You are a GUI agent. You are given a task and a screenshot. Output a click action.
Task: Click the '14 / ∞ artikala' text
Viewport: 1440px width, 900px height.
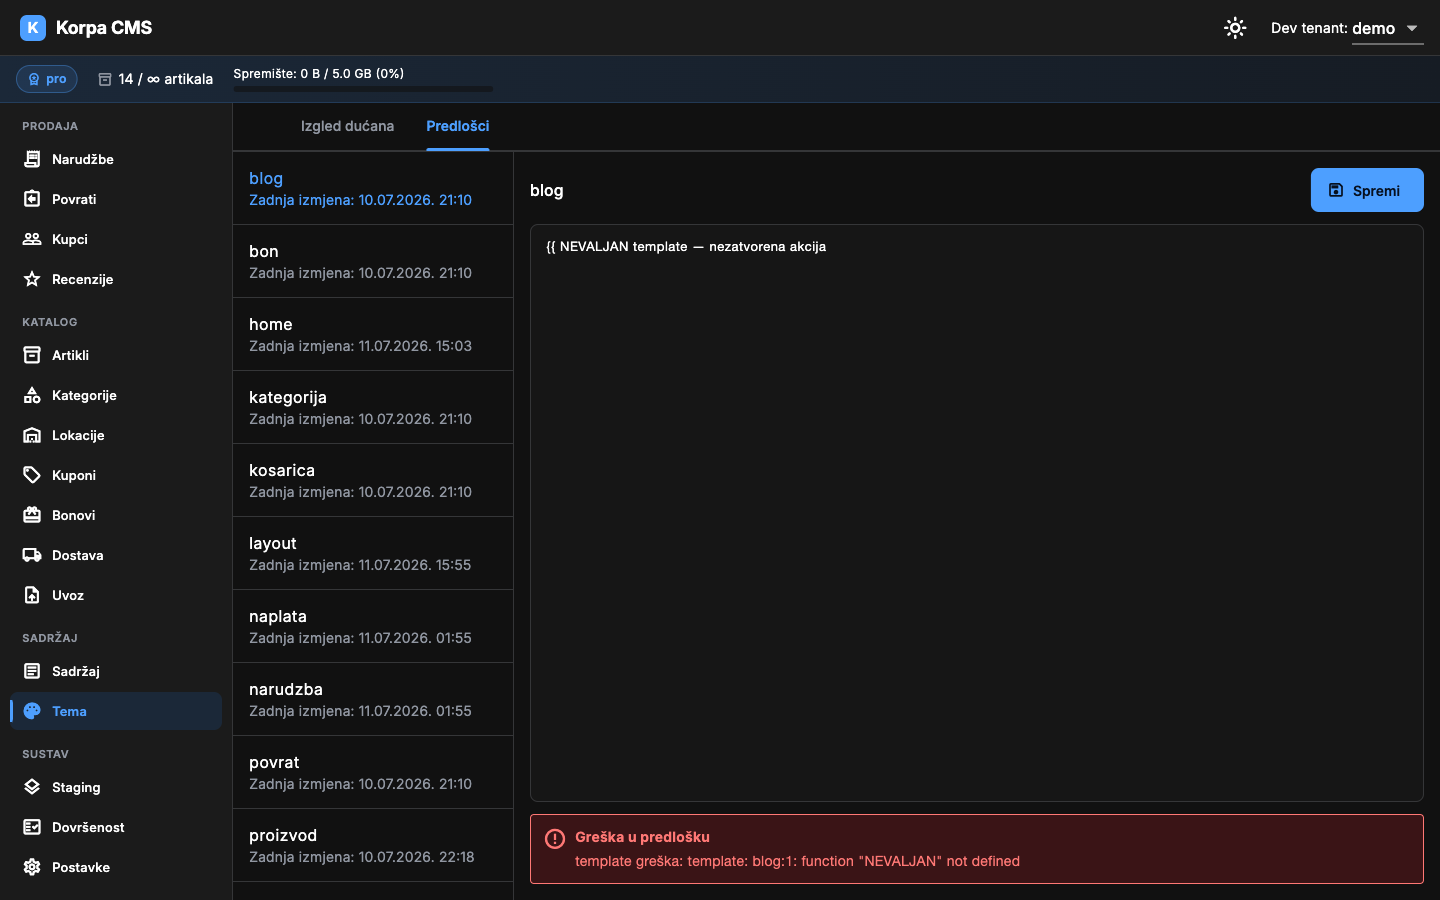[165, 79]
